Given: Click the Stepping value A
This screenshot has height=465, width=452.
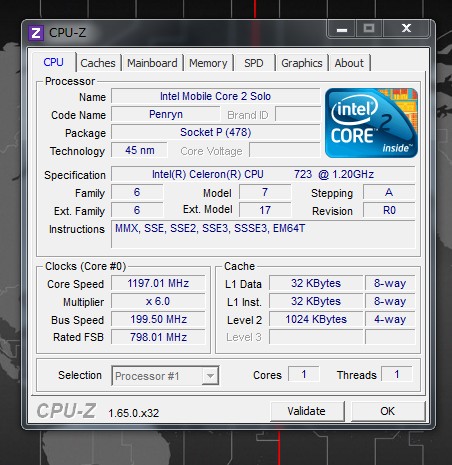Looking at the screenshot, I should point(389,192).
